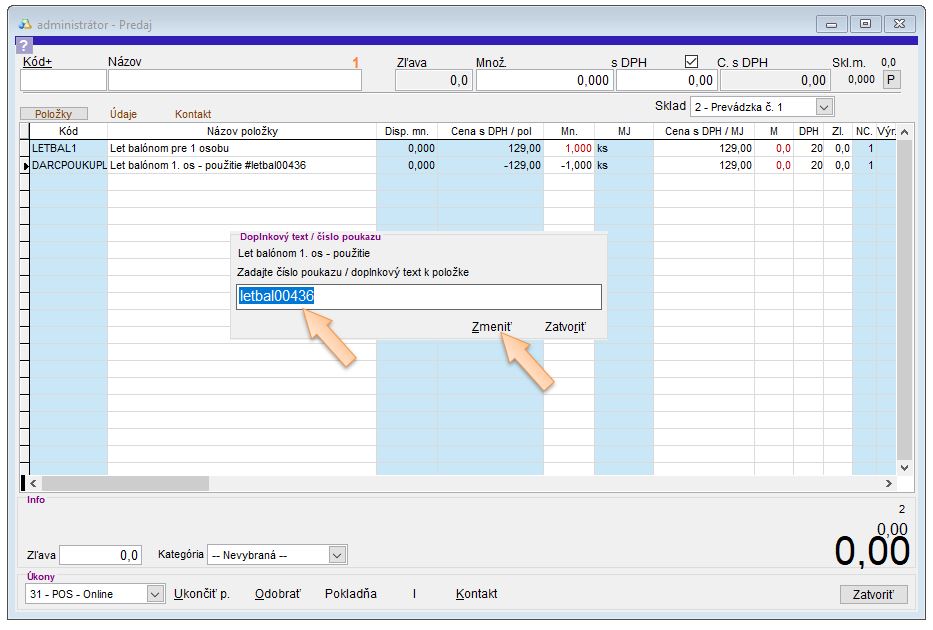Click the scroll-right arrow of the items grid
The width and height of the screenshot is (933, 630).
click(889, 484)
